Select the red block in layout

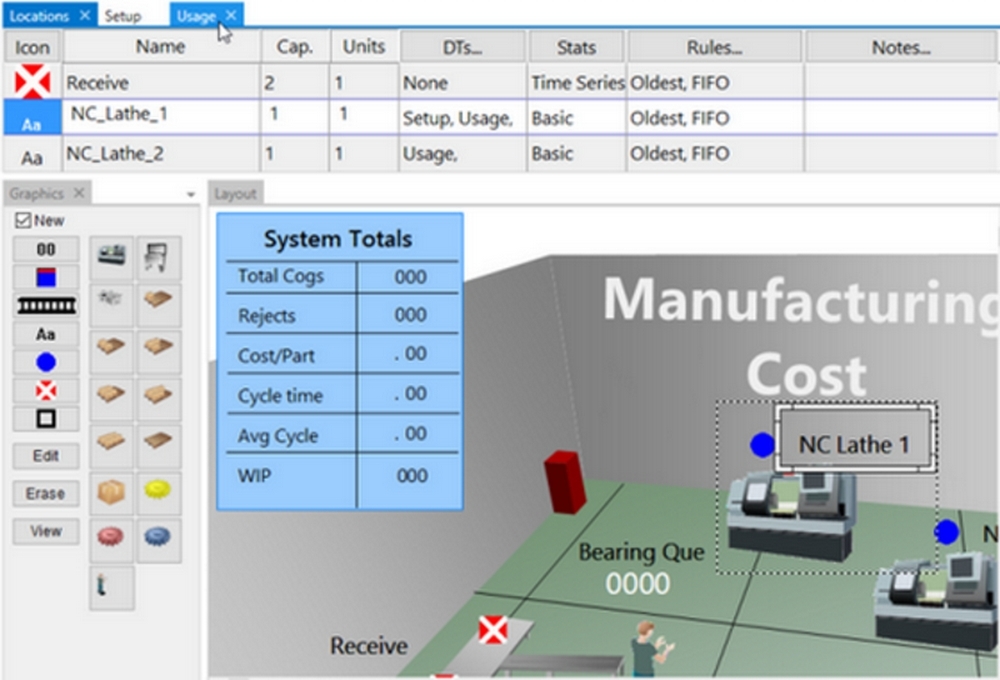[564, 482]
